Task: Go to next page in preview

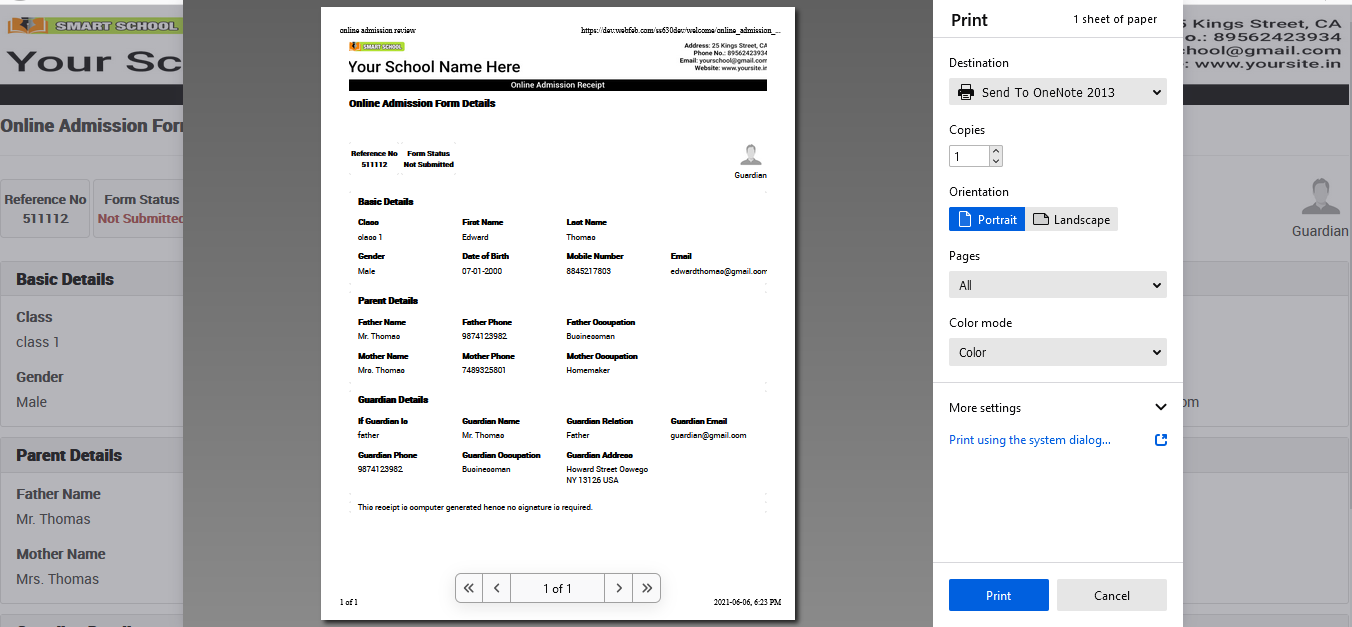Action: click(619, 588)
